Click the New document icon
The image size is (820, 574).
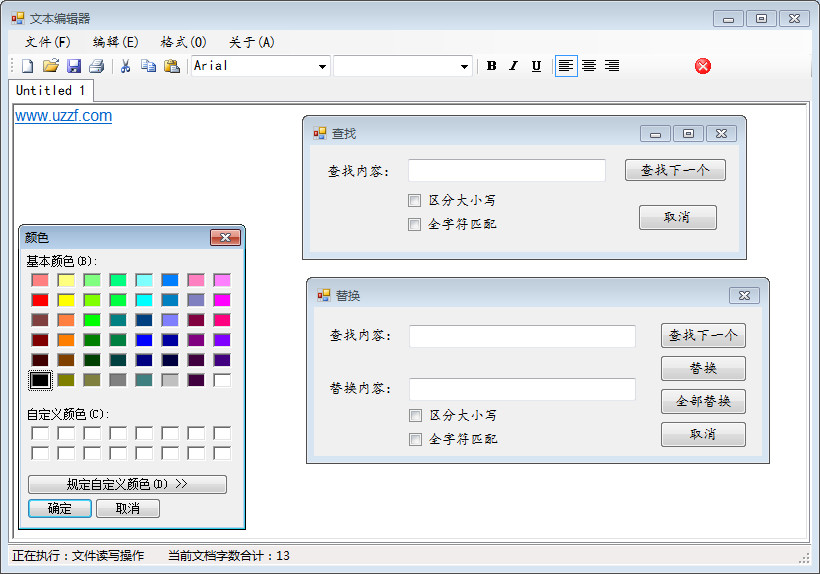point(28,66)
